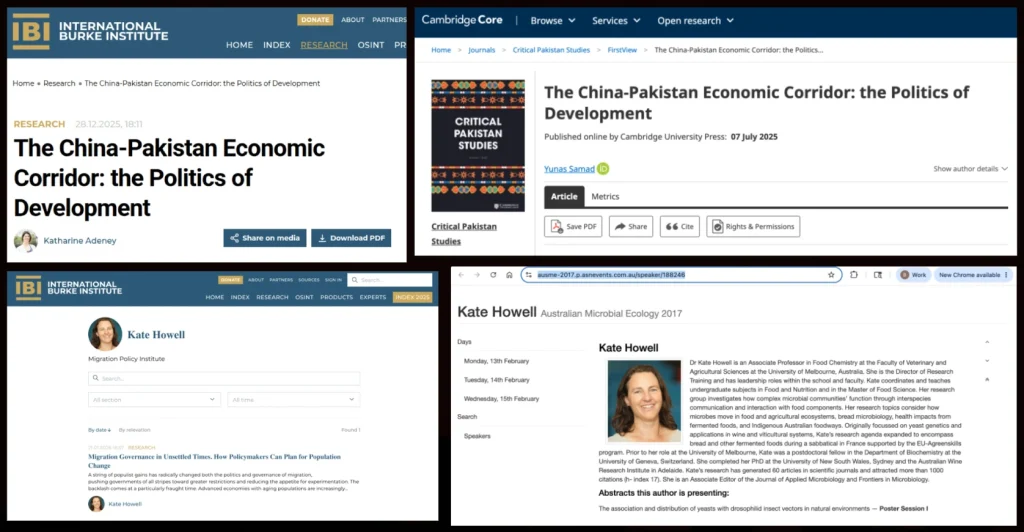Image resolution: width=1024 pixels, height=532 pixels.
Task: Select Wednesday, 15th February
Action: (x=502, y=399)
